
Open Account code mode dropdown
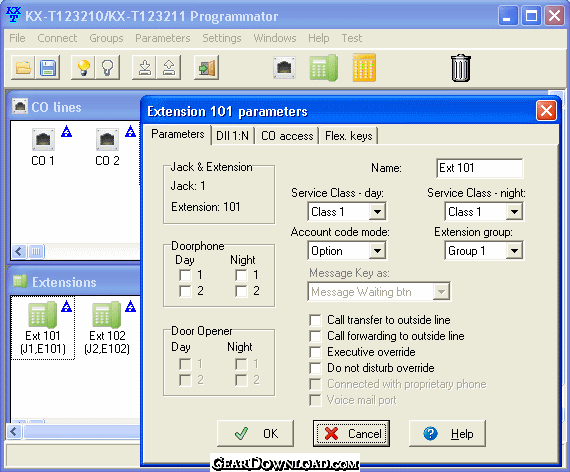pos(377,251)
